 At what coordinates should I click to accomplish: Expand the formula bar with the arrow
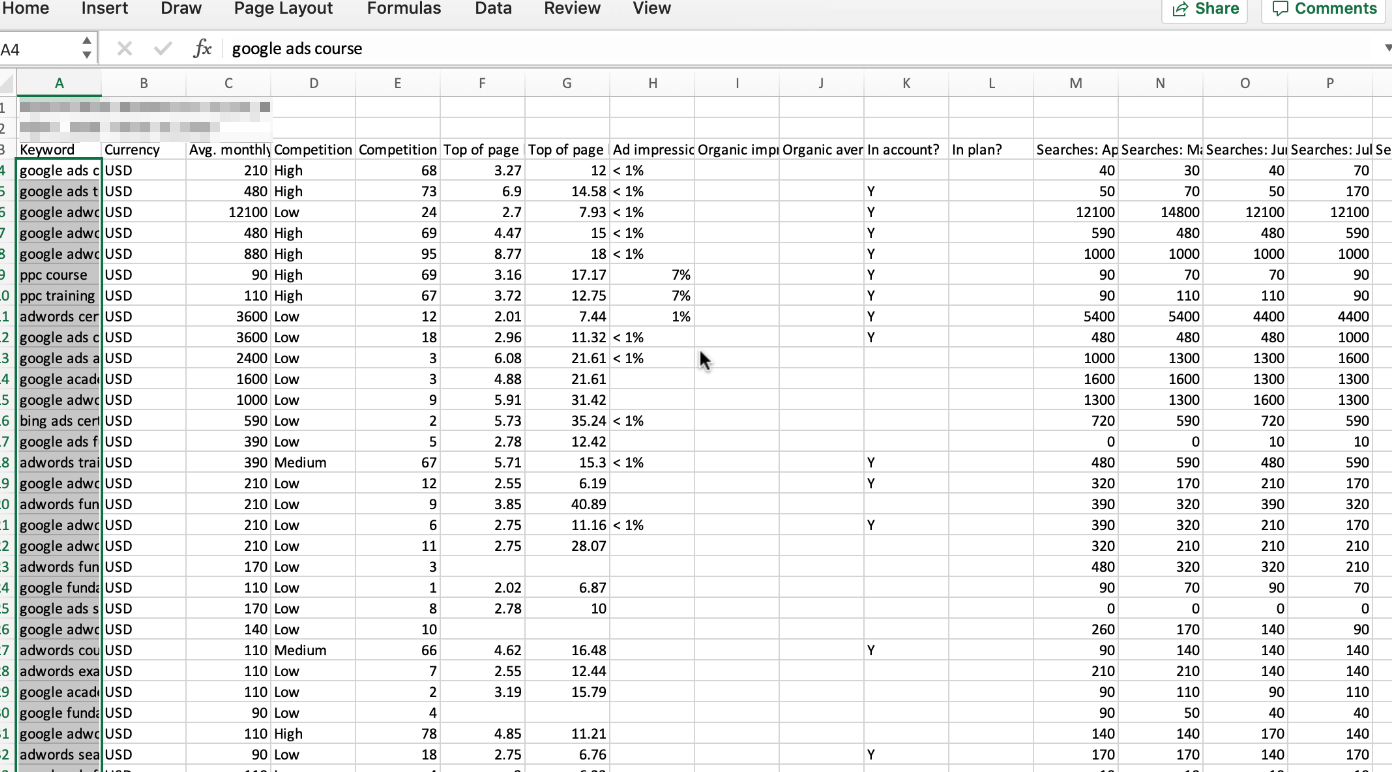click(x=1387, y=48)
